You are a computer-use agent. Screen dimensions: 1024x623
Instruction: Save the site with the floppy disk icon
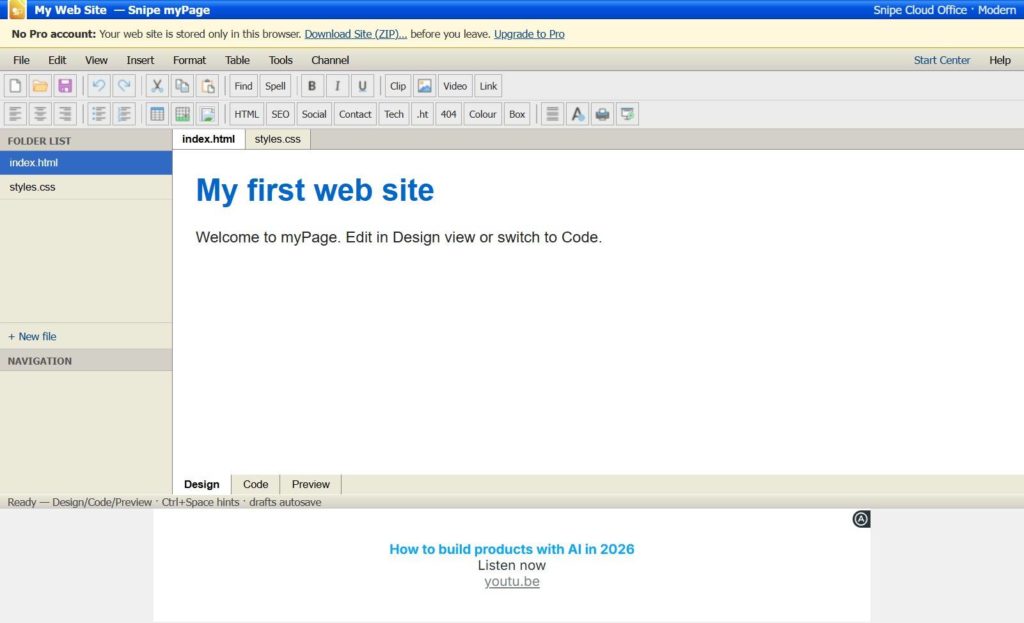pos(65,86)
